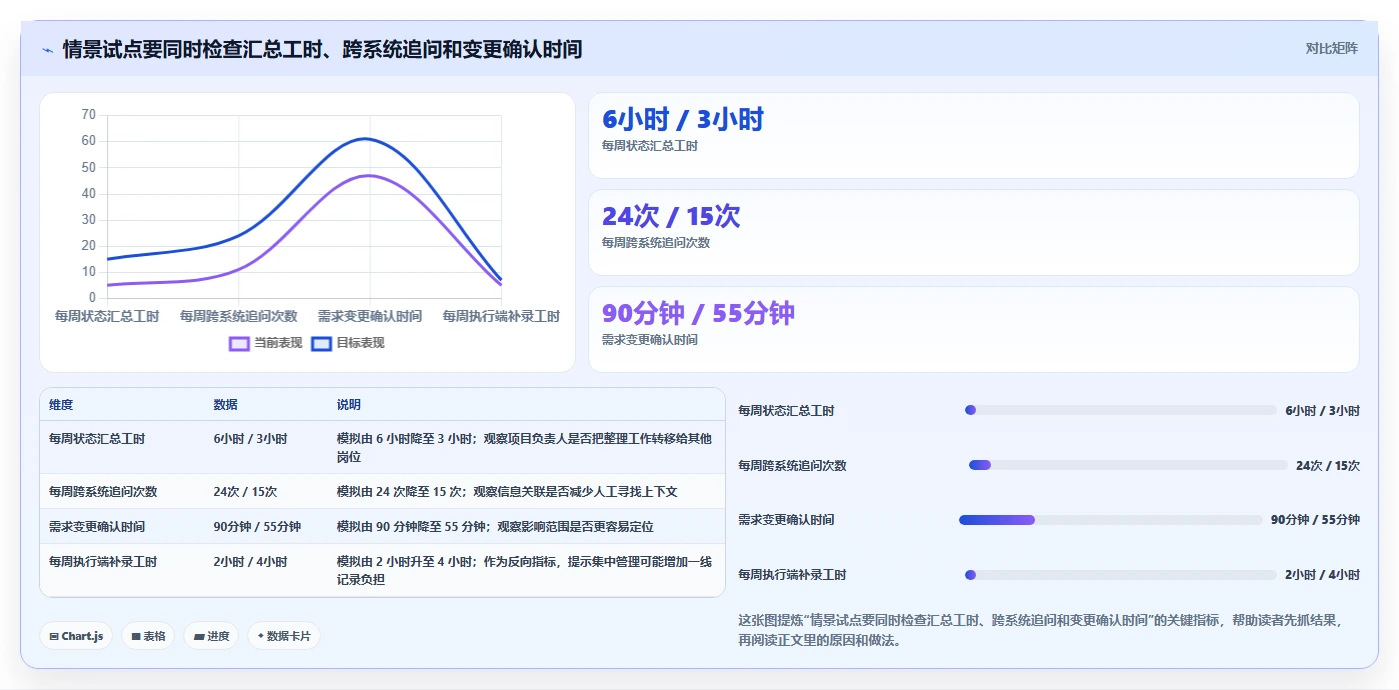Click the 每周跨系统追问次数 caption under second card

[656, 243]
